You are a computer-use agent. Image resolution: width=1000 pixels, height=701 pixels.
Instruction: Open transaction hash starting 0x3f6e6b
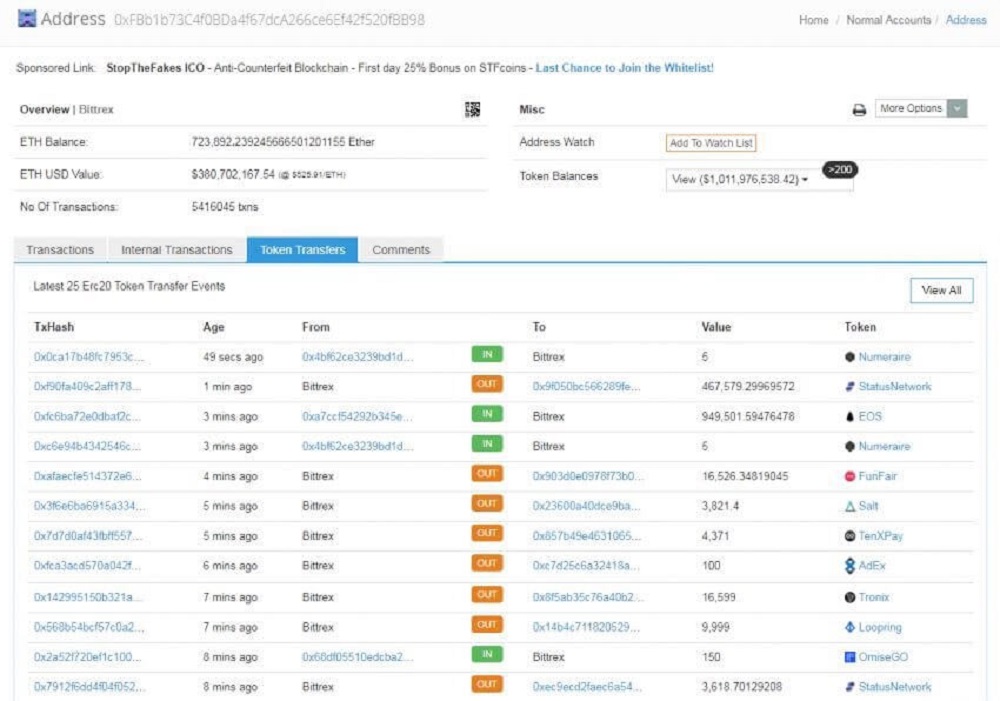pos(89,506)
